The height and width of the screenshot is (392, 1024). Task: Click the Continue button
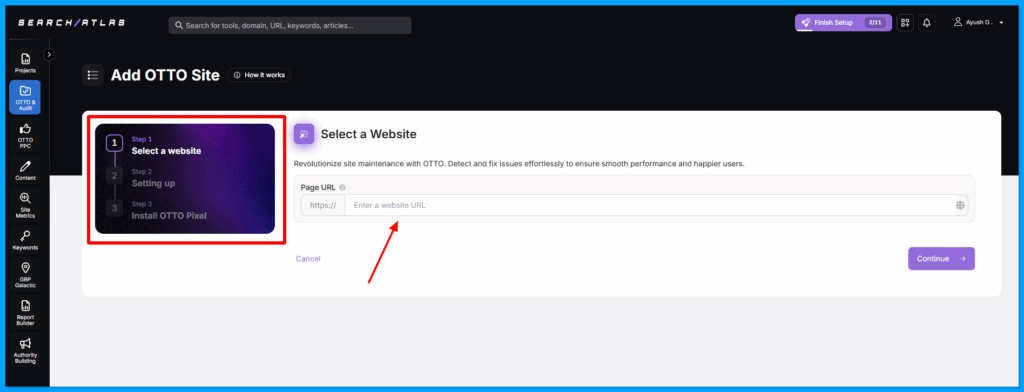[x=941, y=259]
